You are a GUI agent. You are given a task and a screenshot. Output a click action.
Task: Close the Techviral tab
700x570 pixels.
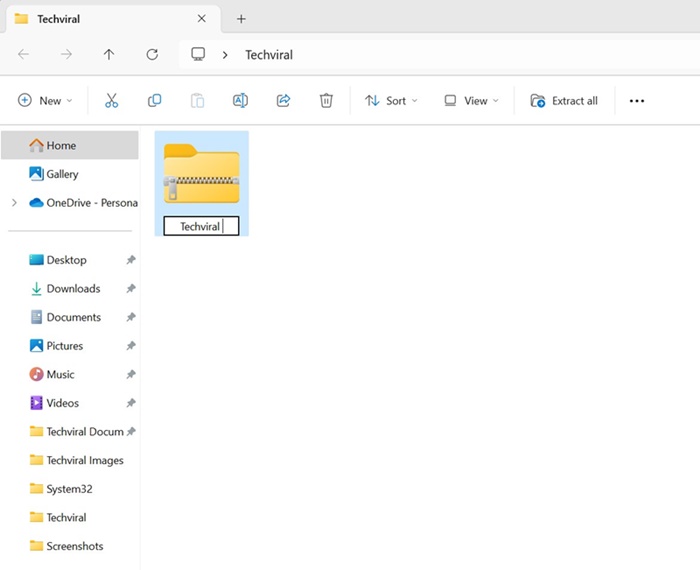point(202,18)
